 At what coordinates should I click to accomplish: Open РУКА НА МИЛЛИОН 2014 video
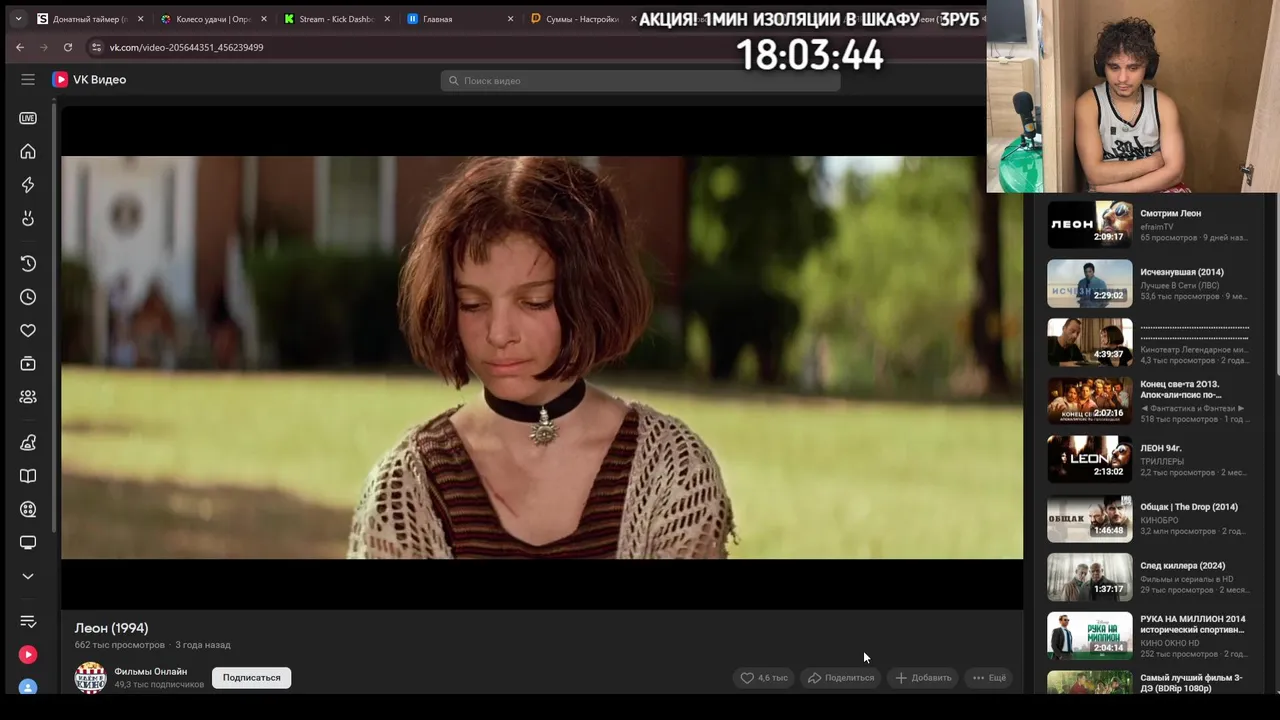click(1090, 636)
